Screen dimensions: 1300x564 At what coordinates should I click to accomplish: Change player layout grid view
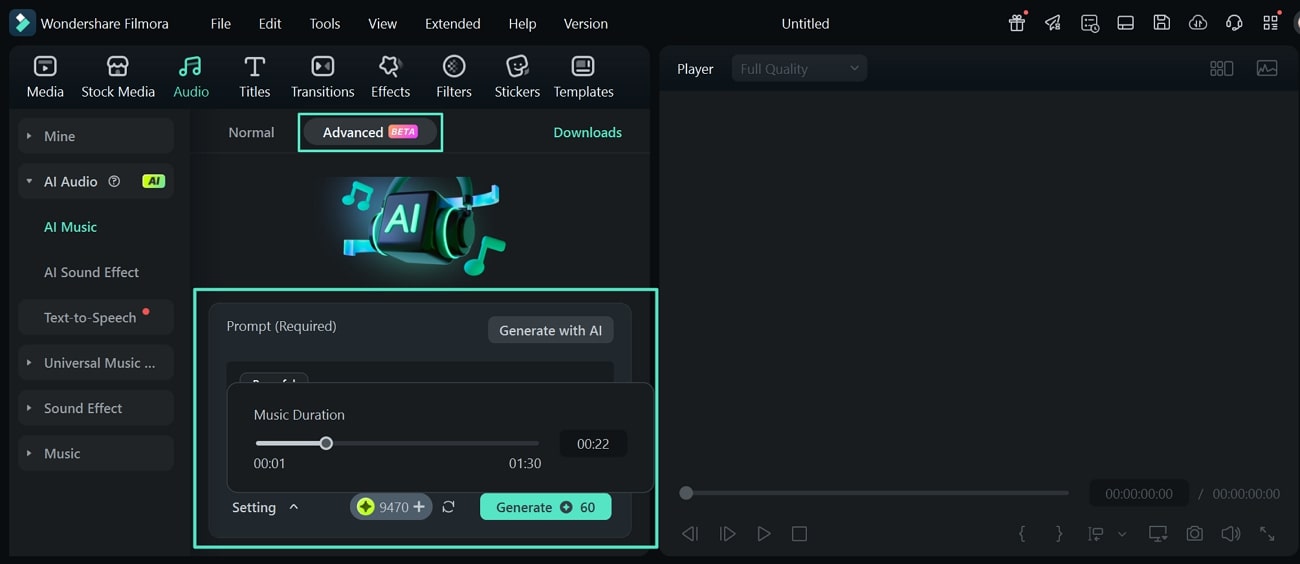pyautogui.click(x=1221, y=69)
